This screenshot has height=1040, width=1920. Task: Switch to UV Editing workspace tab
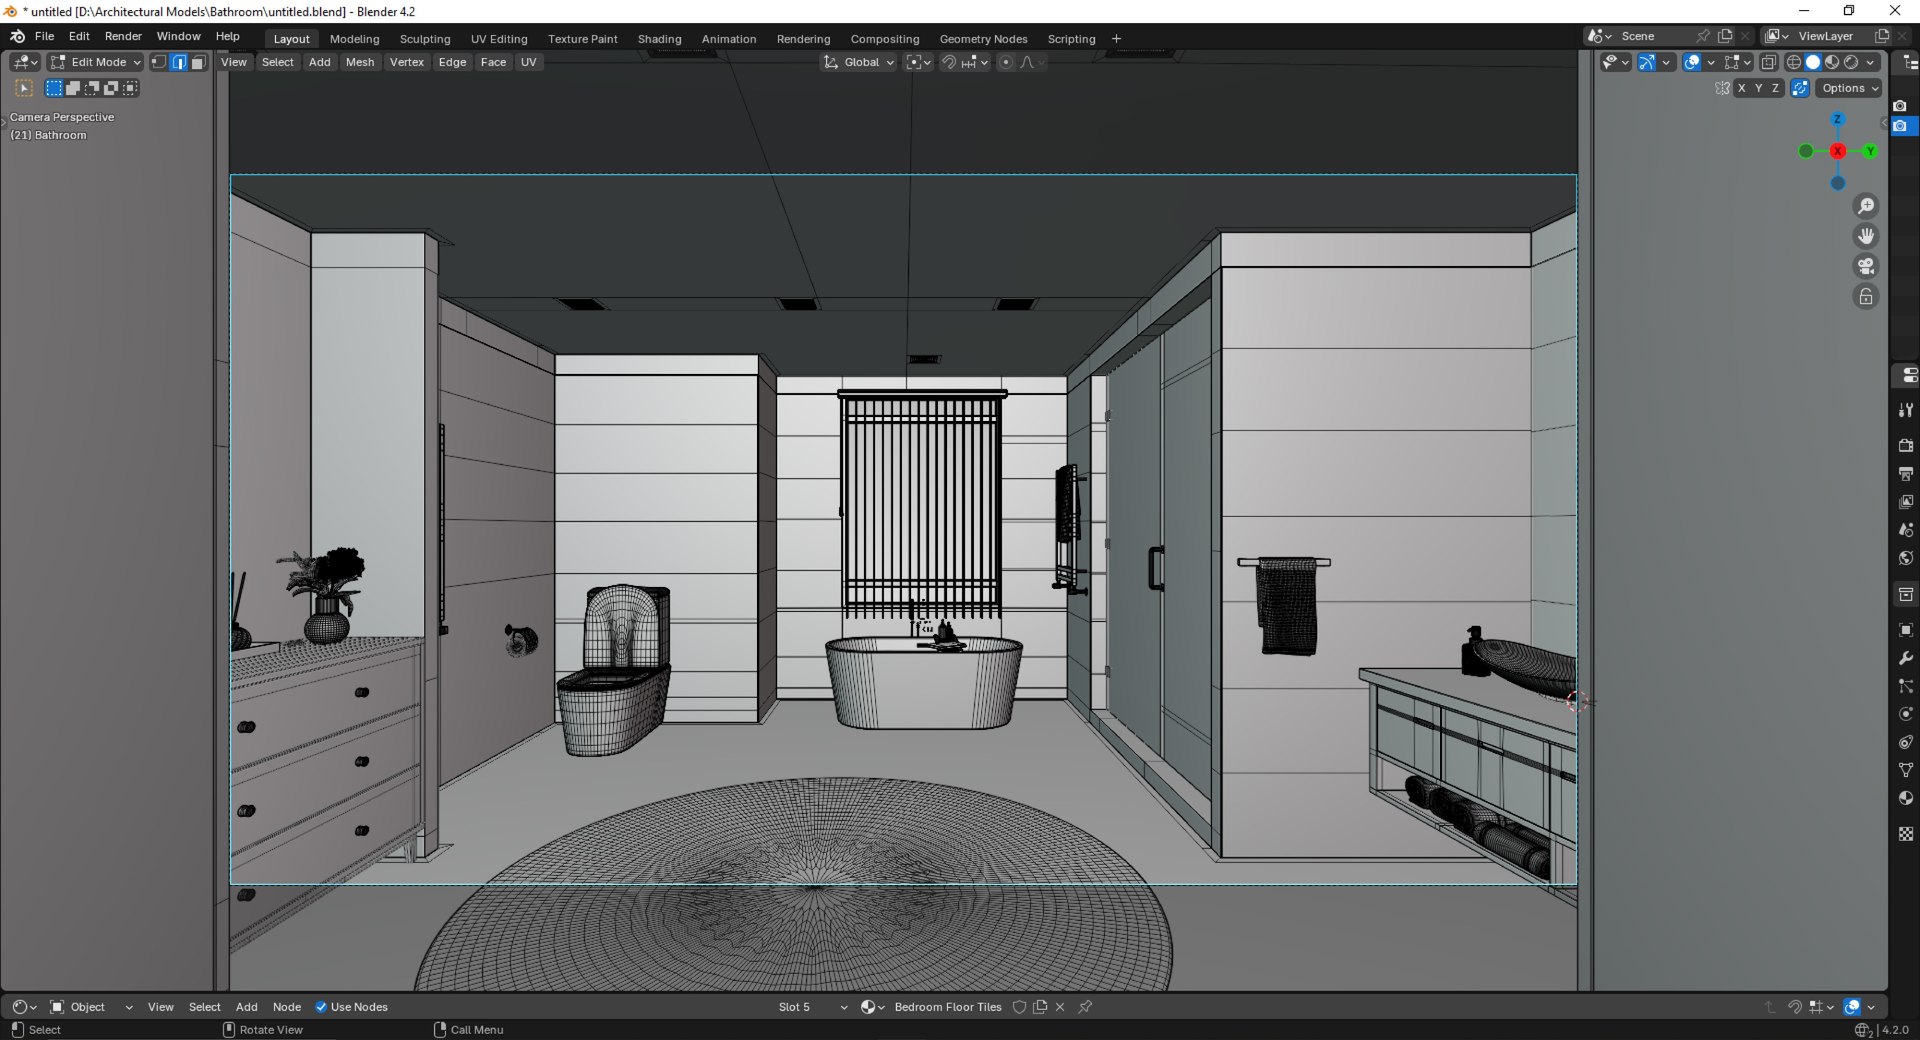tap(499, 39)
